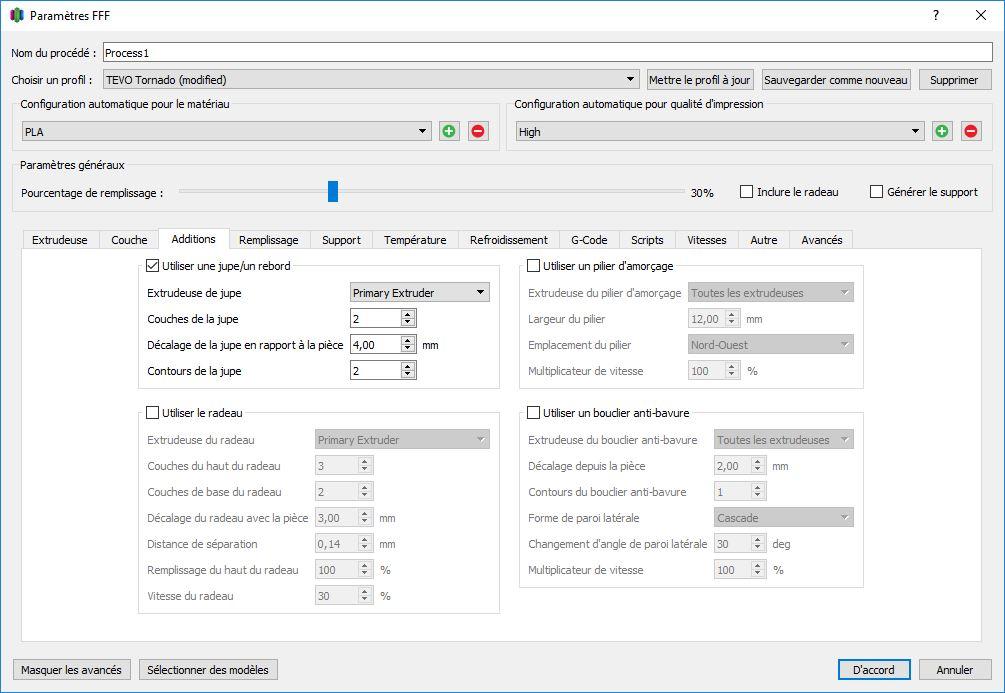1005x693 pixels.
Task: Go to the Scripts tab
Action: click(x=647, y=240)
